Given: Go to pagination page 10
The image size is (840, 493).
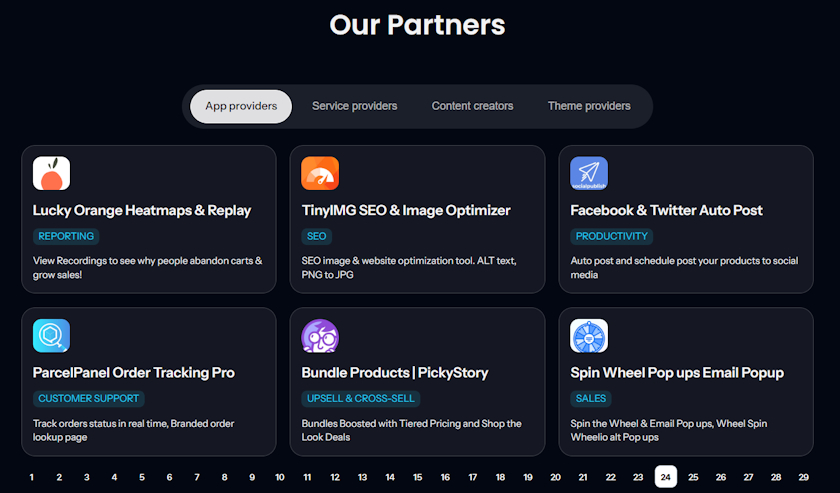Looking at the screenshot, I should click(x=280, y=477).
